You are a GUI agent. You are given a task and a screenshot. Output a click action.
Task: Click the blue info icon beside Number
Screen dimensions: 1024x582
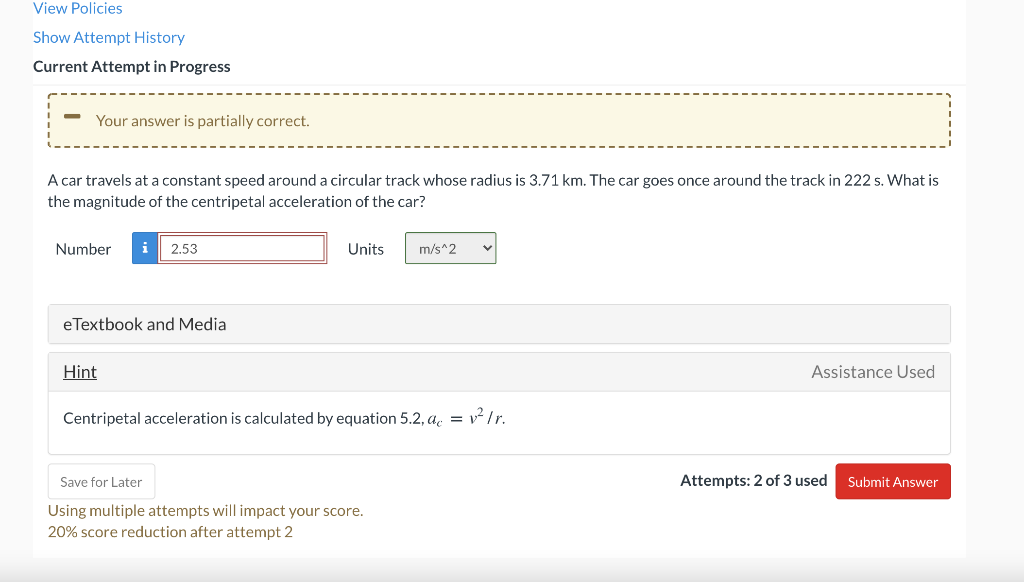pyautogui.click(x=145, y=248)
